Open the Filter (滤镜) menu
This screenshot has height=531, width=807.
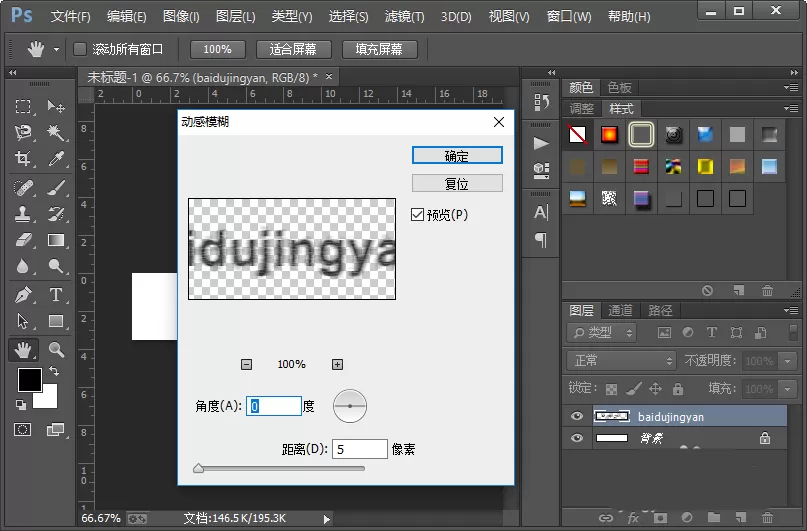(405, 16)
